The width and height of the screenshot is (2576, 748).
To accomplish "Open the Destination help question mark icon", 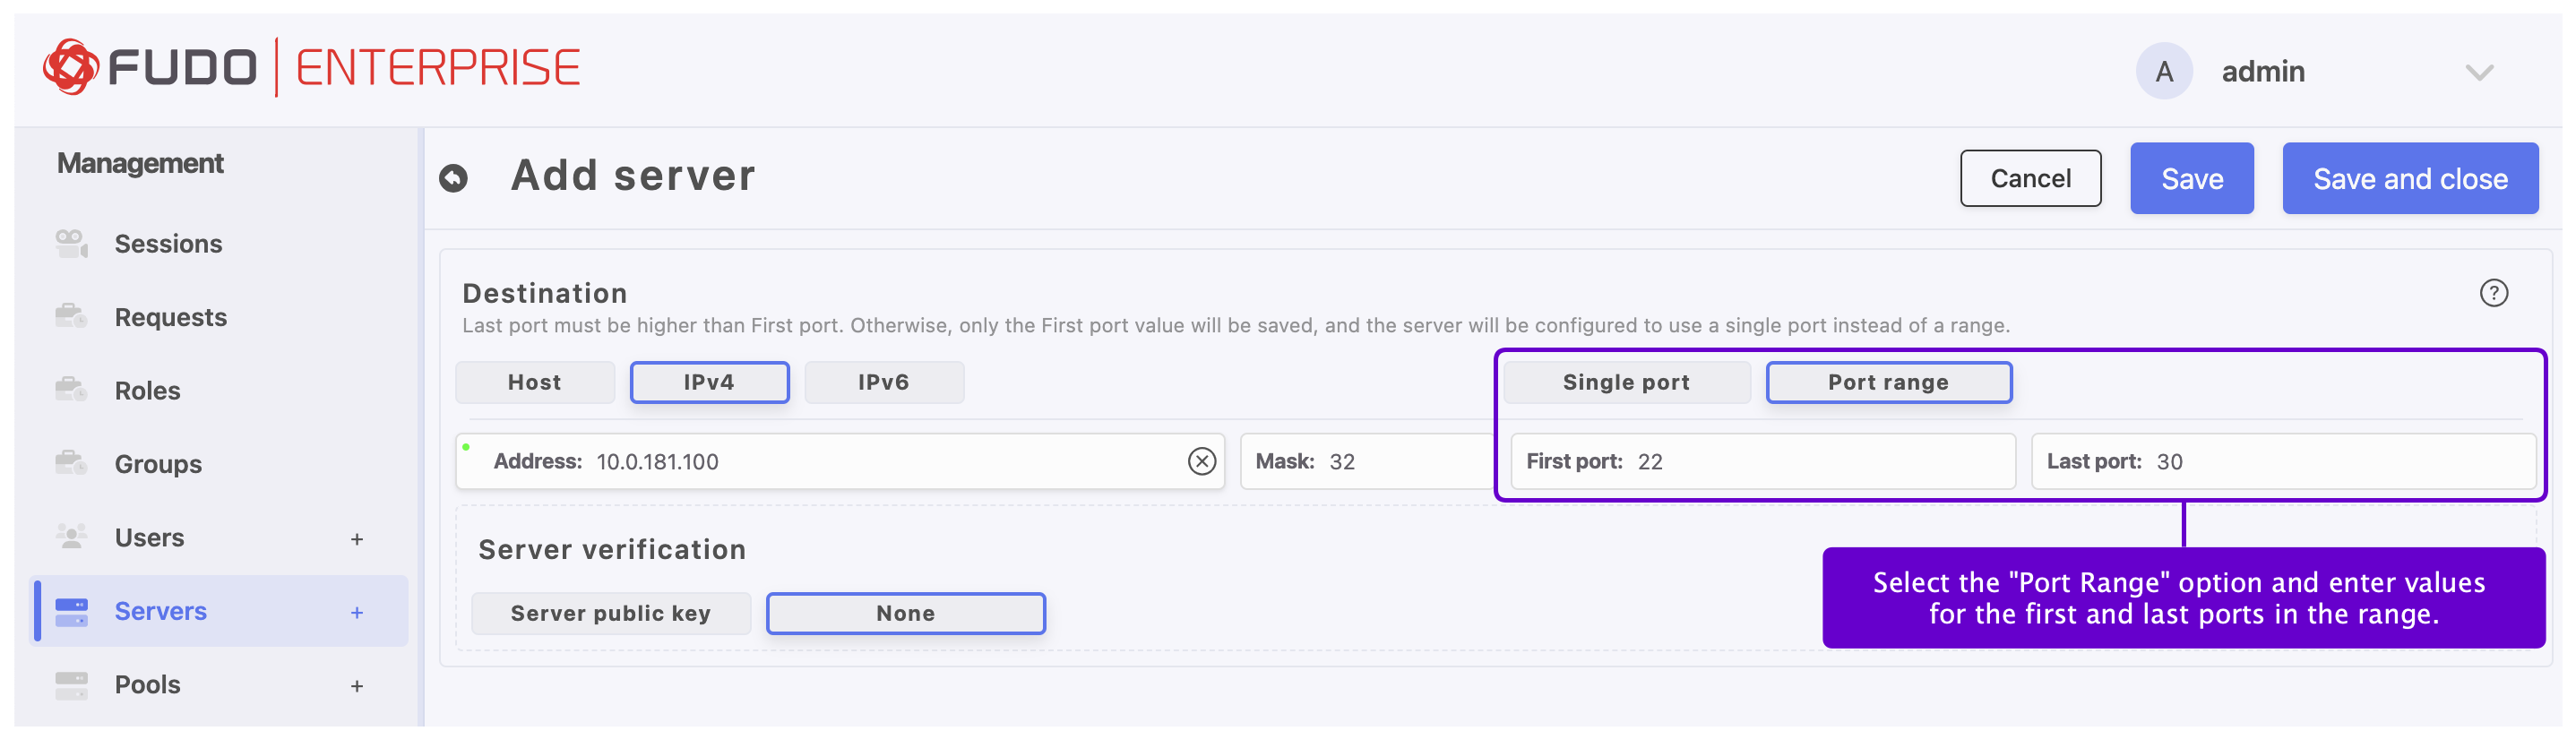I will (x=2493, y=293).
